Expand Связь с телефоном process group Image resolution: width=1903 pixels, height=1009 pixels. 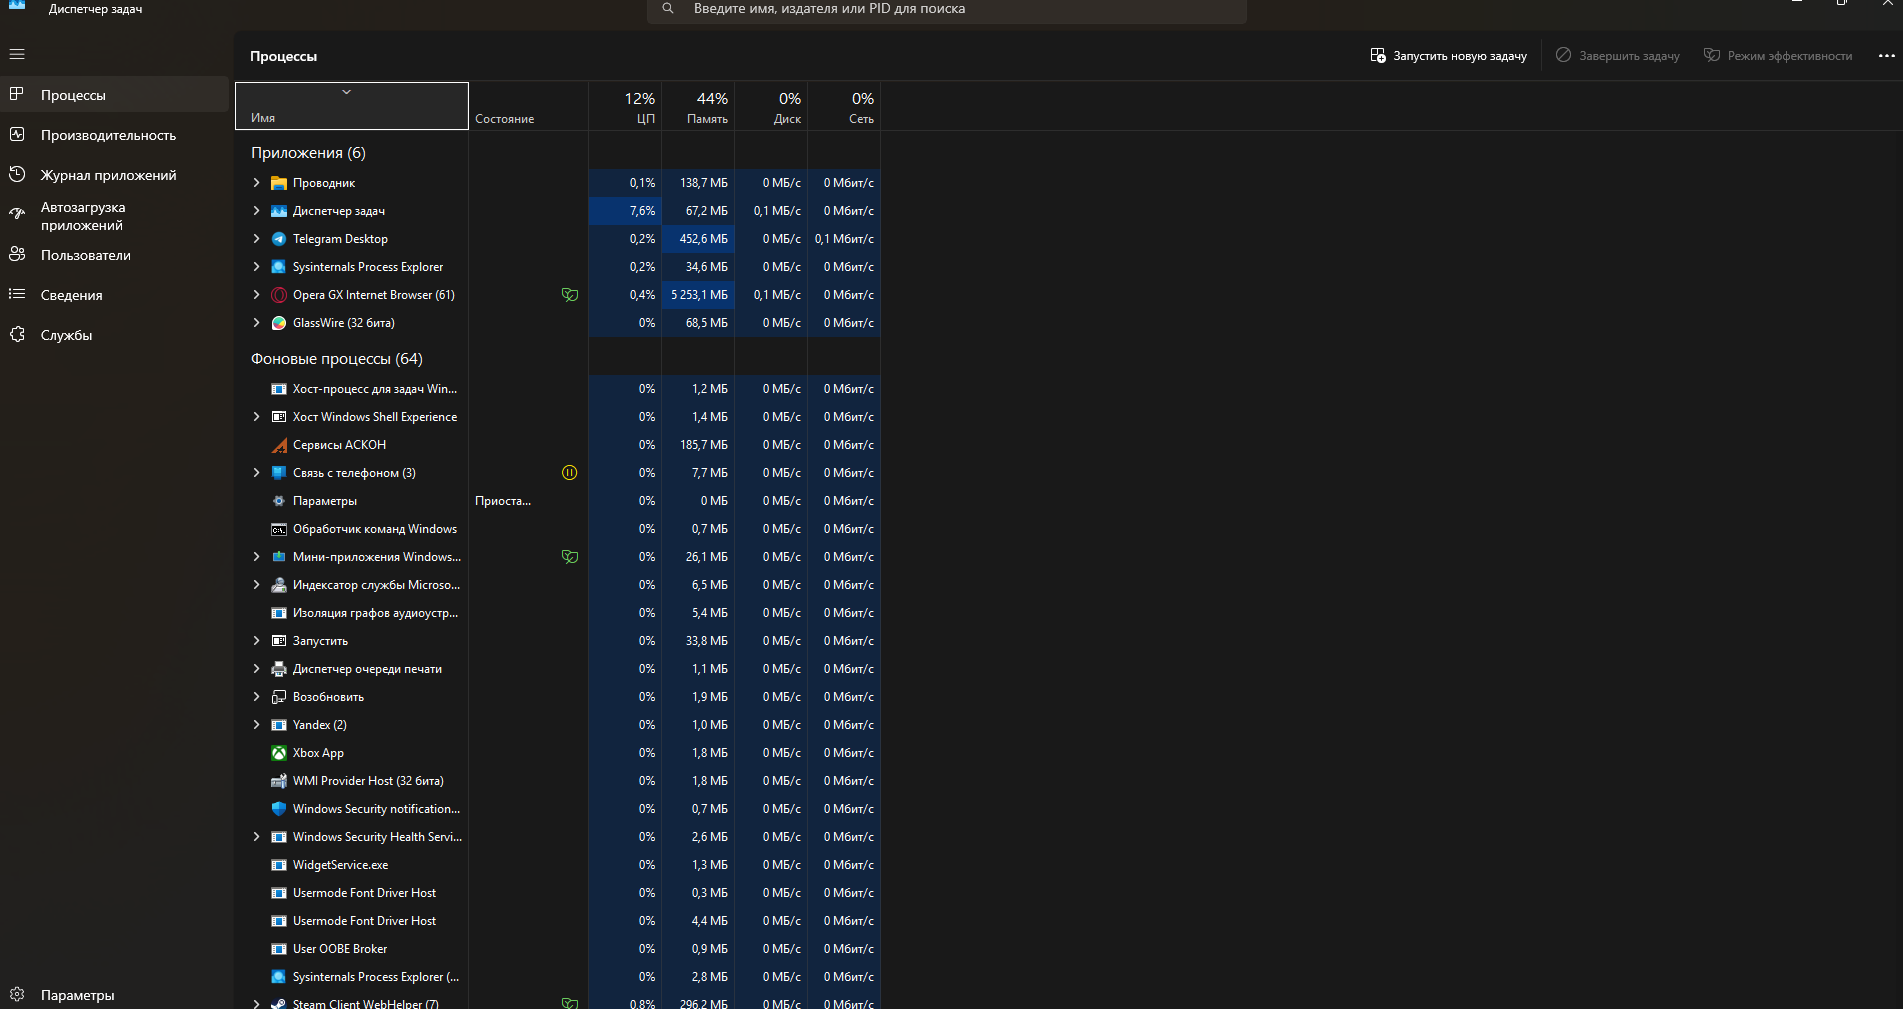(x=257, y=473)
